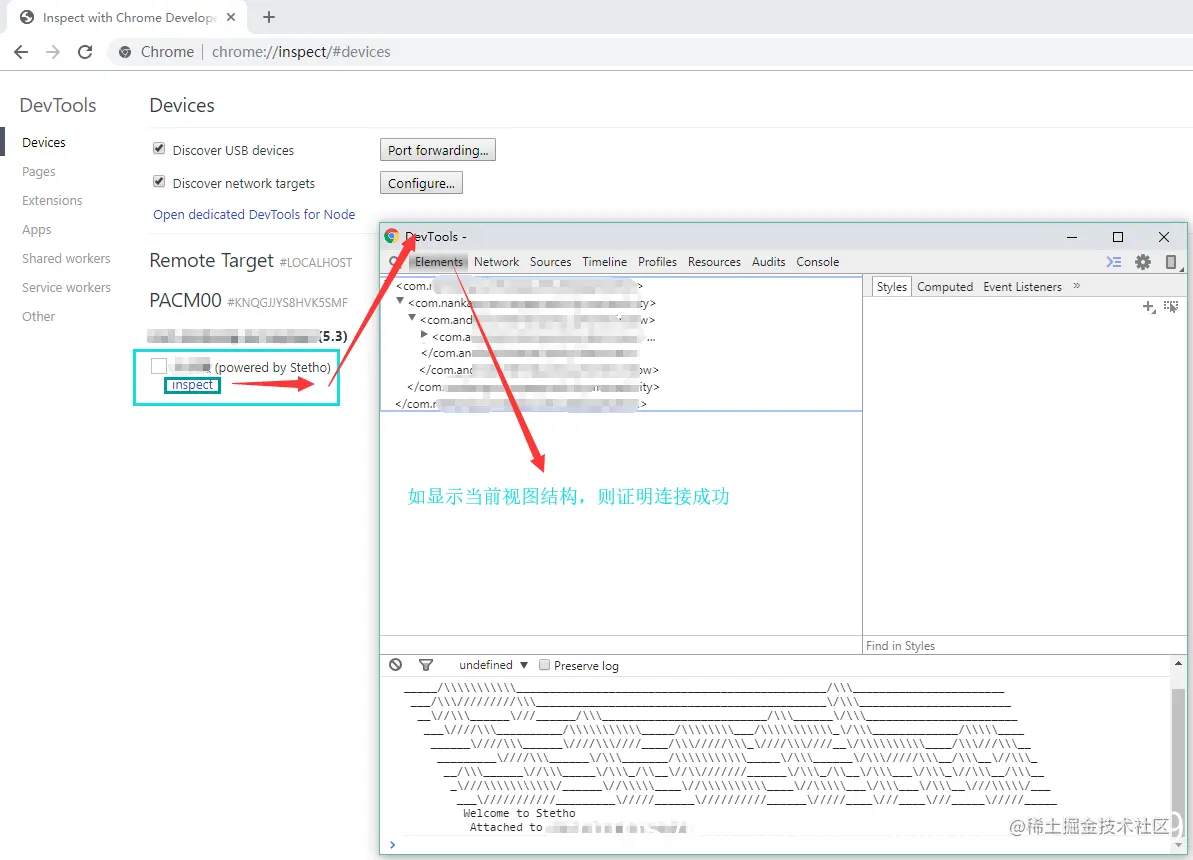
Task: Click the browser forward arrow
Action: pyautogui.click(x=52, y=52)
